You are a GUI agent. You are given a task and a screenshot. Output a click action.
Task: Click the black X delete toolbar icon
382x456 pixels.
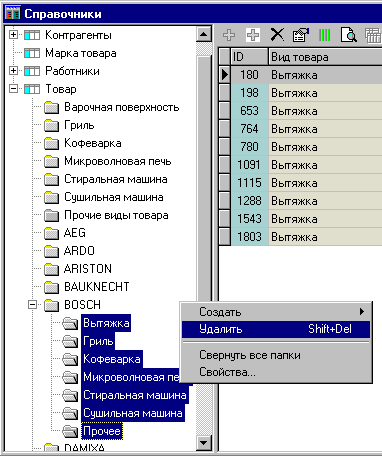click(277, 35)
